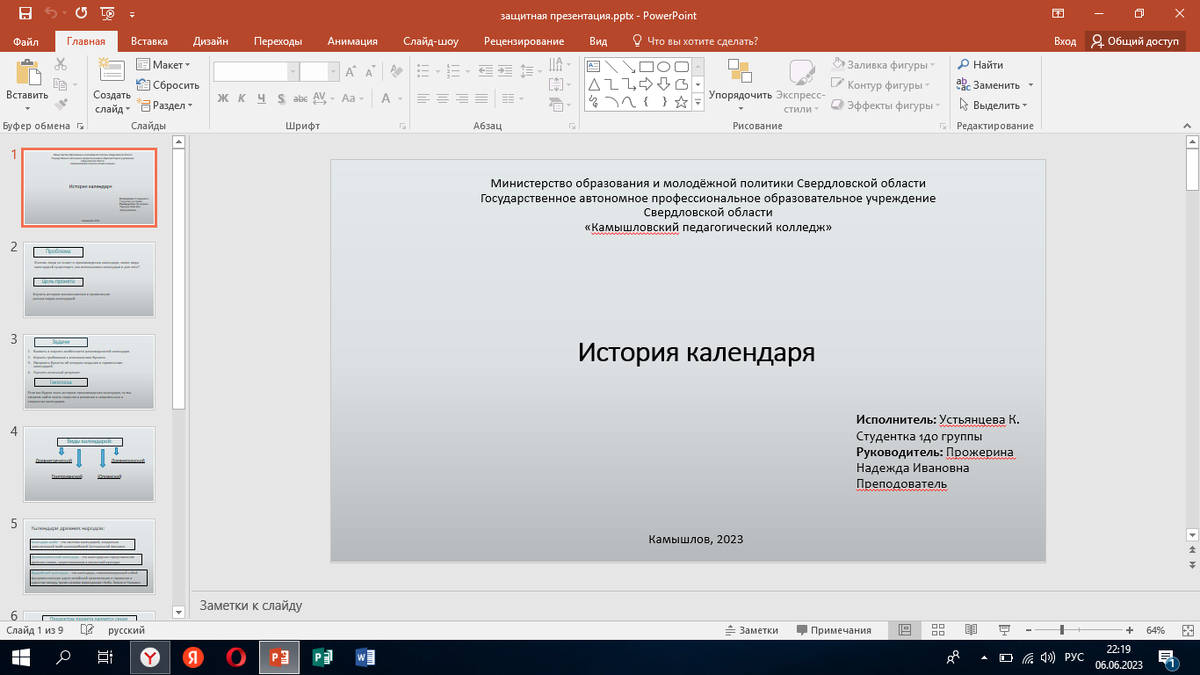Start slideshow from beginning via quick access icon
Viewport: 1200px width, 675px height.
point(107,15)
